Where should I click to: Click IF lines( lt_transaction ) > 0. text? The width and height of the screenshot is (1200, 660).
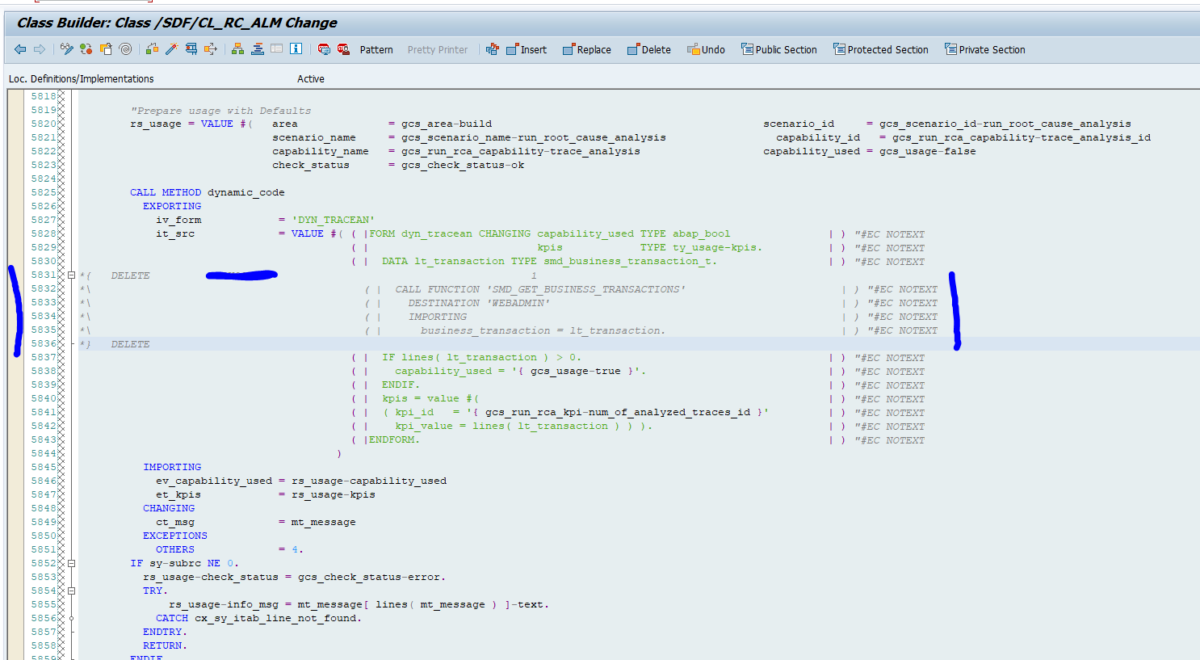[x=481, y=358]
